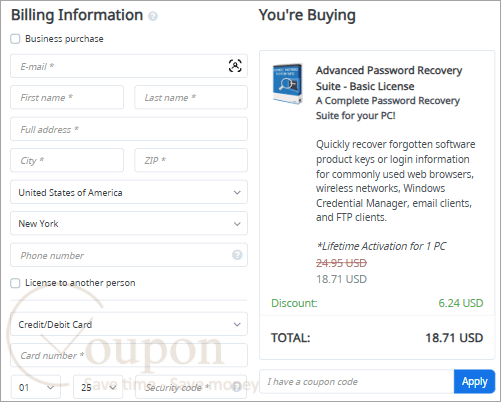Click the 6.24 USD discount value
The height and width of the screenshot is (402, 501).
pyautogui.click(x=461, y=303)
